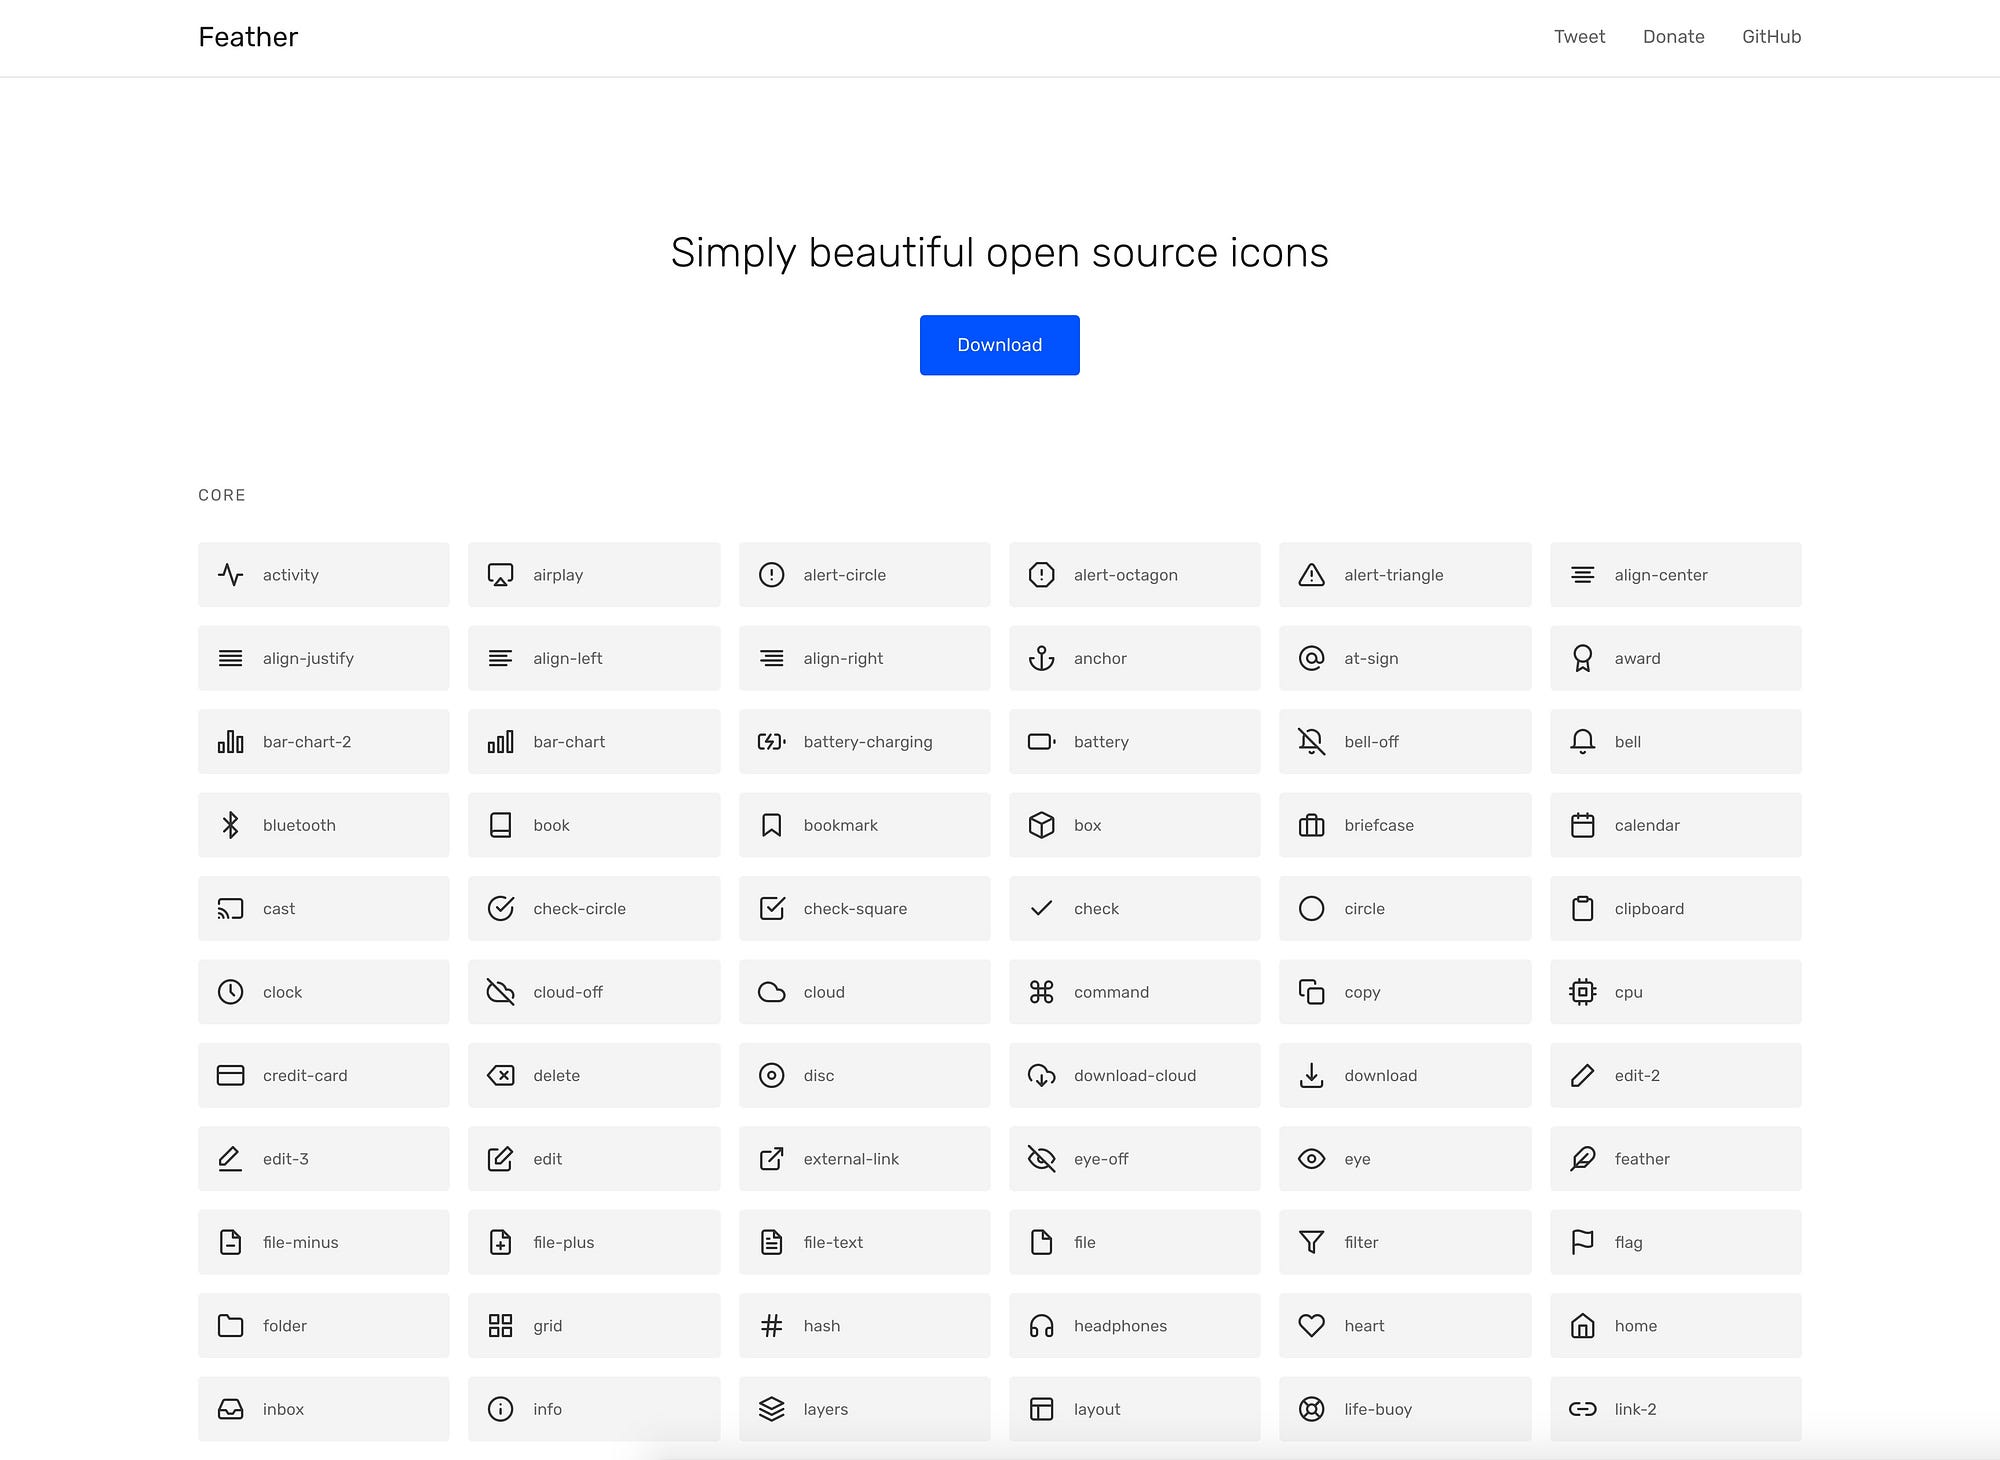Viewport: 2000px width, 1460px height.
Task: Select the "file-minus" label
Action: (x=300, y=1242)
